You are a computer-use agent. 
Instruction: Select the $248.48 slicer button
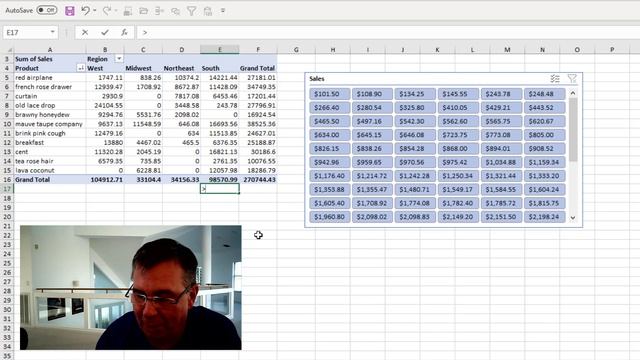(544, 94)
